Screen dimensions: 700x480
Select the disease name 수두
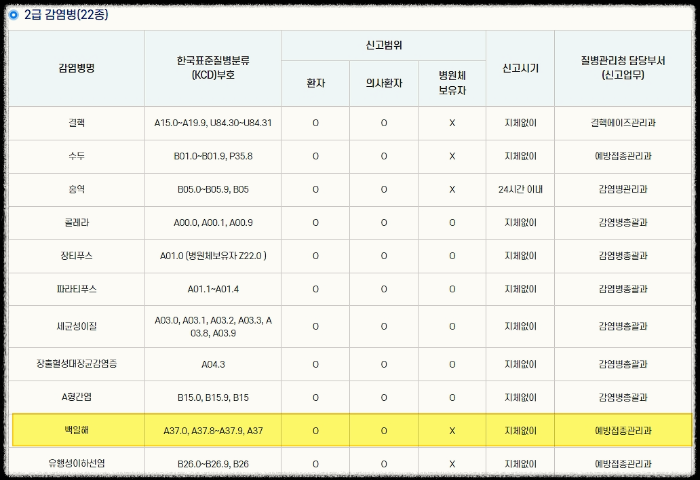tap(76, 156)
